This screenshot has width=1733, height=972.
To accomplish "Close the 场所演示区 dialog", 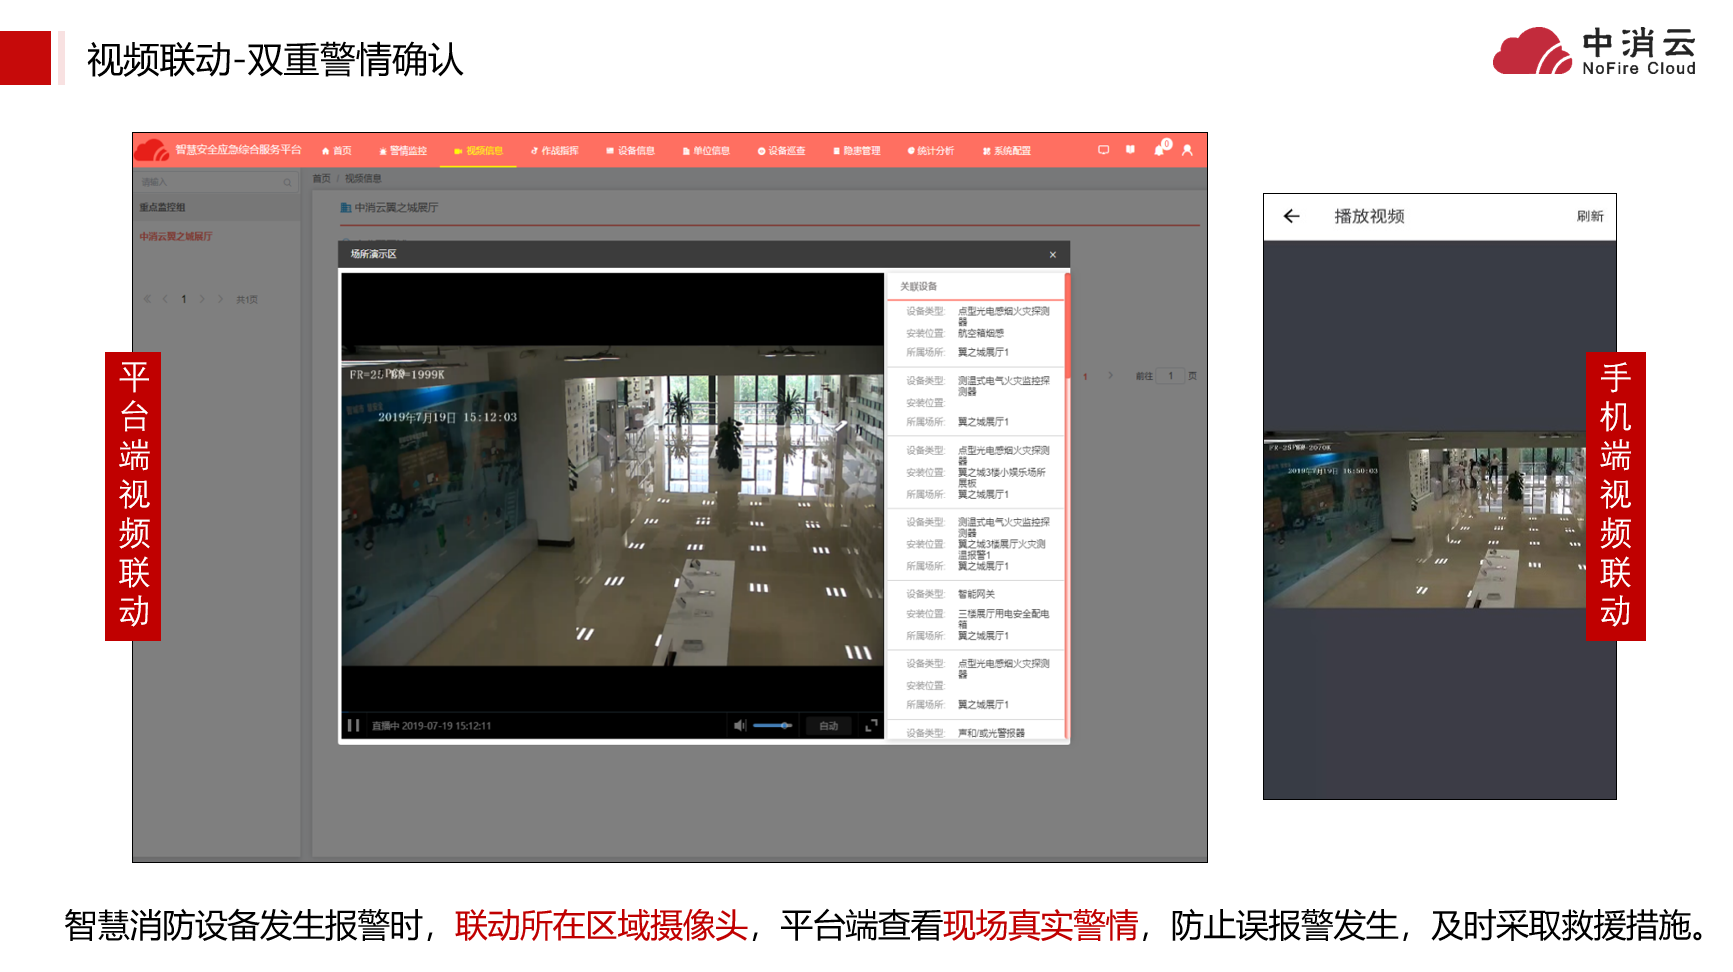I will click(1052, 255).
